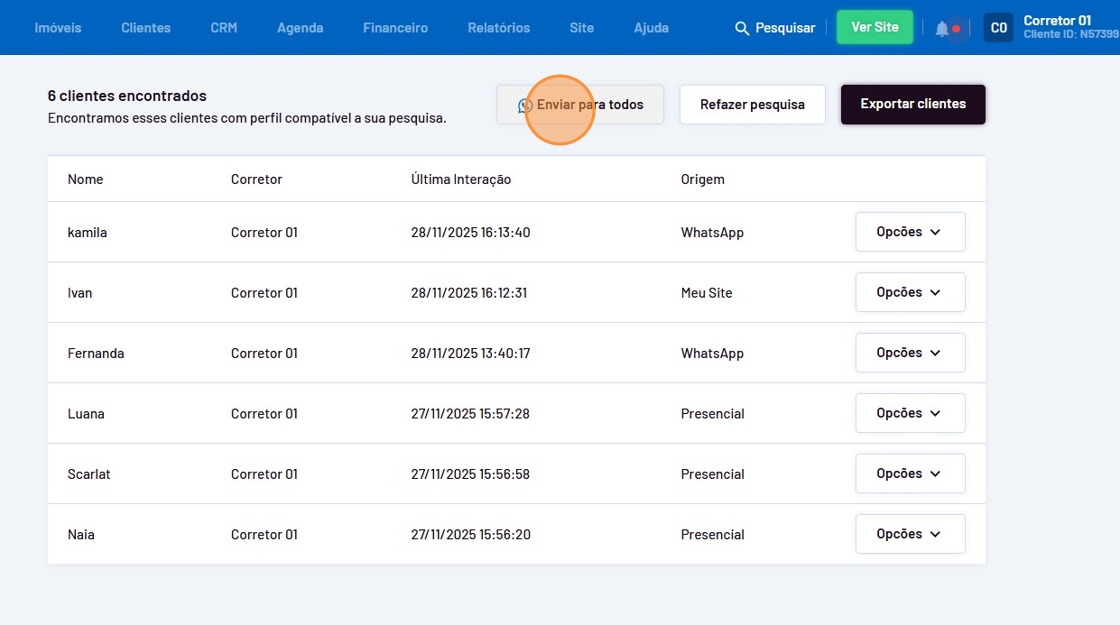The height and width of the screenshot is (625, 1120).
Task: Click WhatsApp icon on Enviar para todos
Action: coord(525,105)
